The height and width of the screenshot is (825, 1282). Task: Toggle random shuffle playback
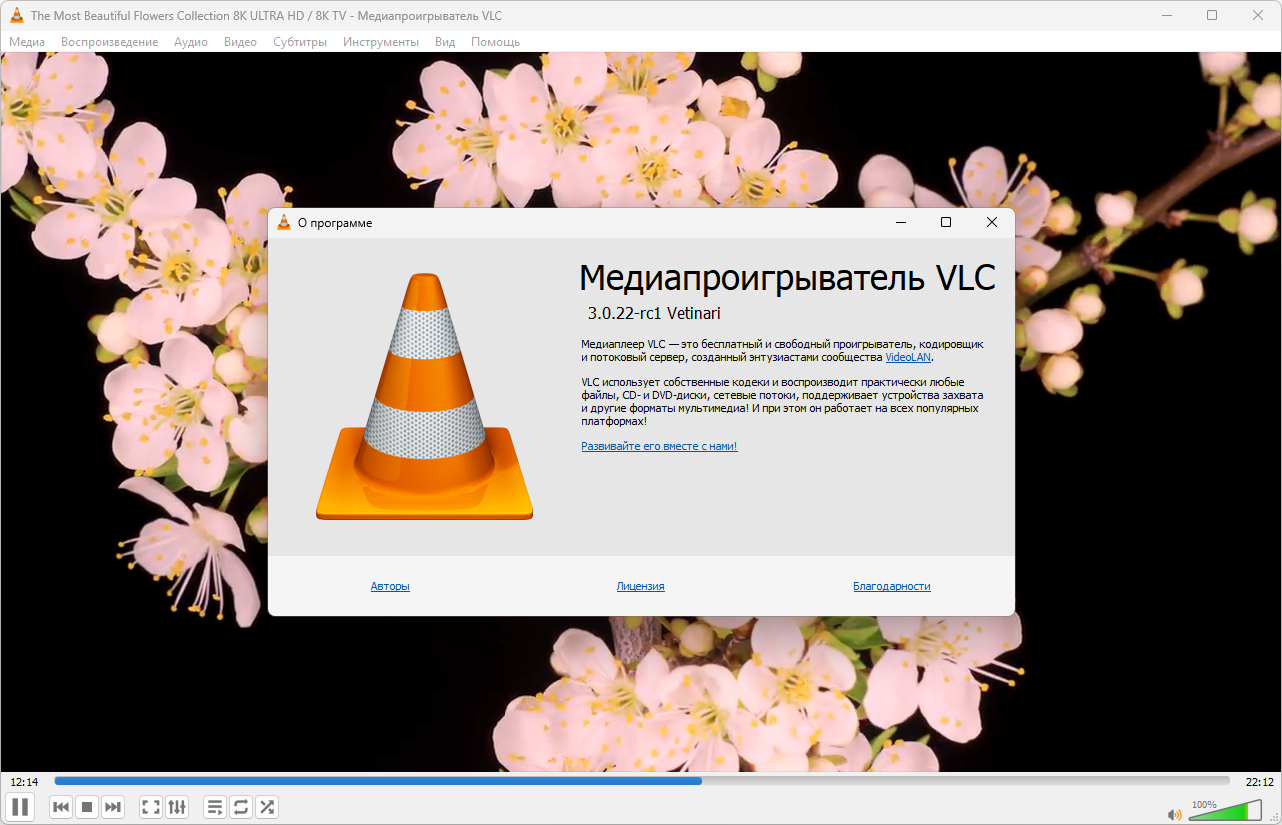click(x=267, y=807)
